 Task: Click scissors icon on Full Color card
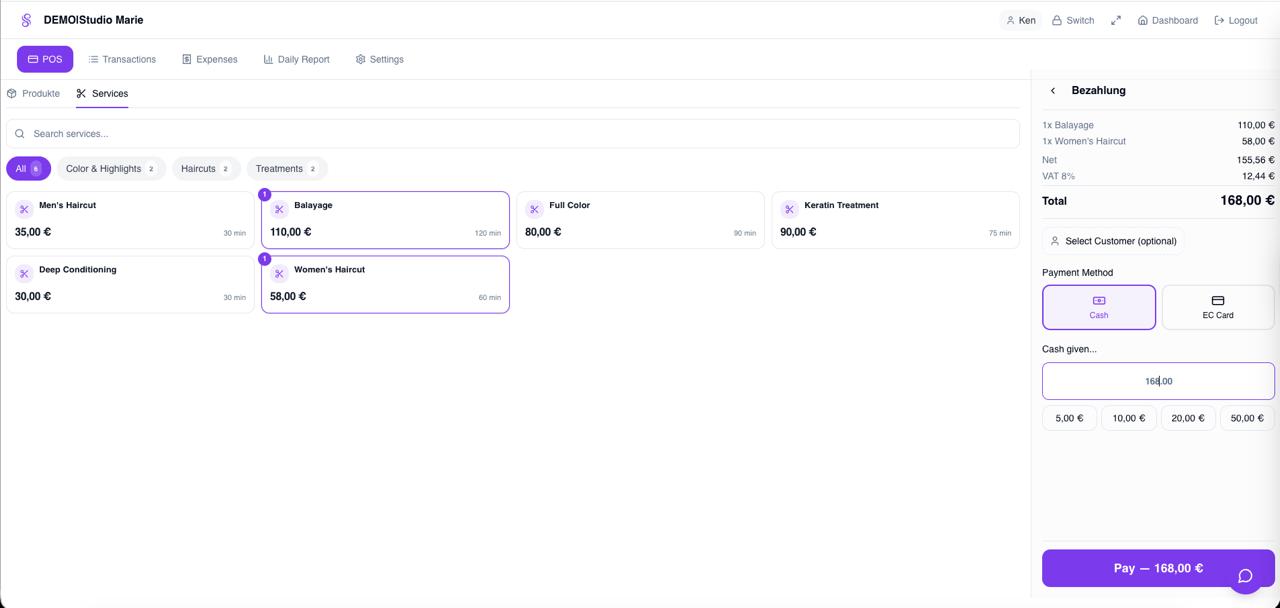(534, 210)
